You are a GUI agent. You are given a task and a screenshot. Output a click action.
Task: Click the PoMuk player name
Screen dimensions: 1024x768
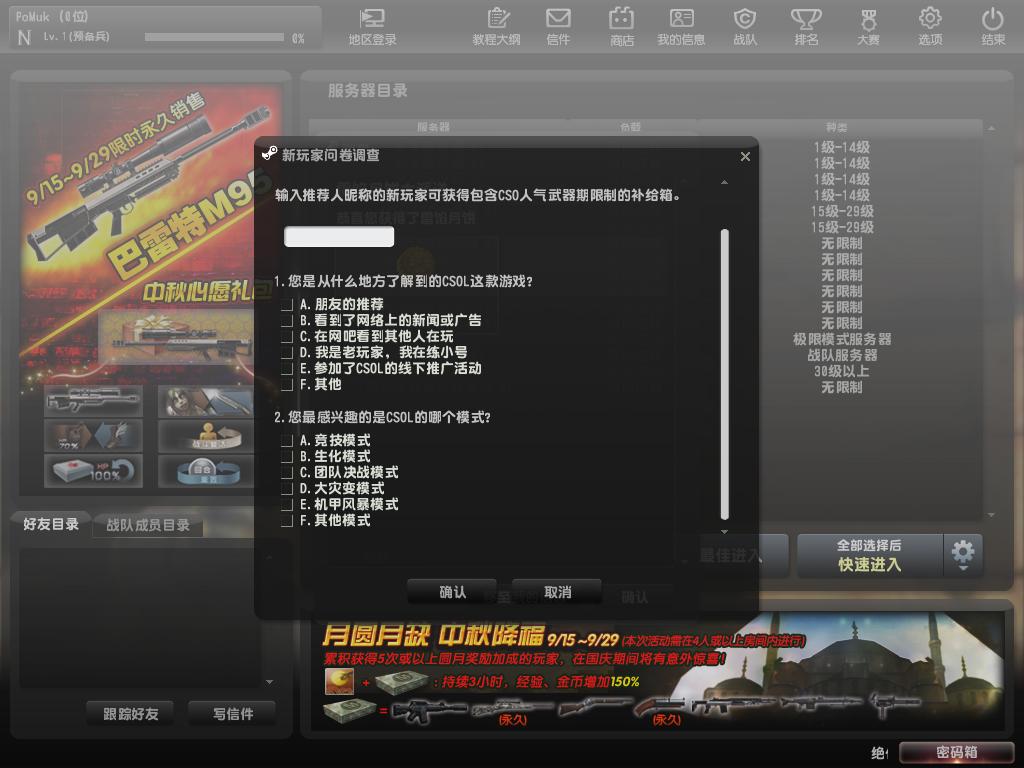(33, 16)
